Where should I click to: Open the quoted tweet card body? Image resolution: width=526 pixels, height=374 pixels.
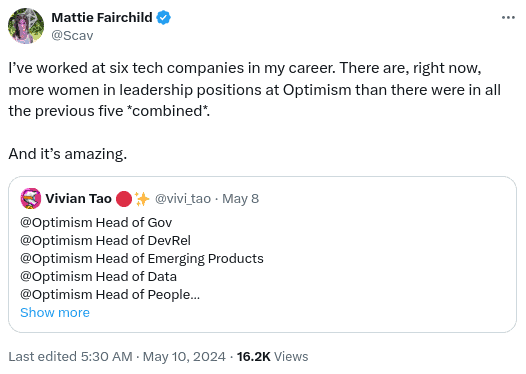[262, 255]
